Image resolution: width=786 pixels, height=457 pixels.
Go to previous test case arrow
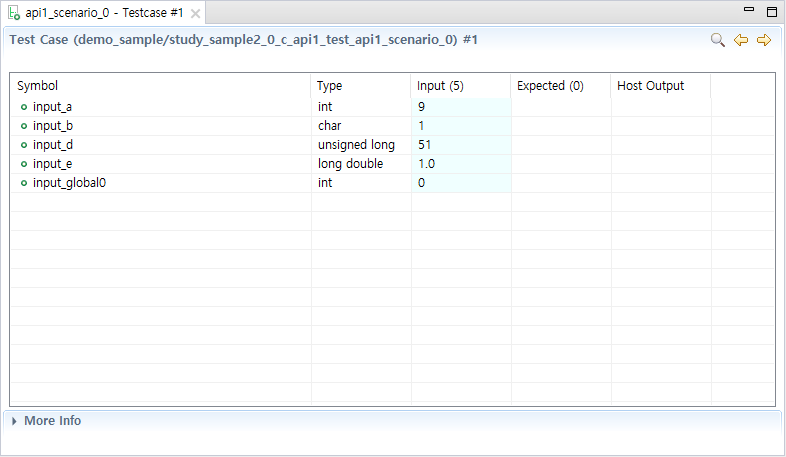click(x=741, y=40)
